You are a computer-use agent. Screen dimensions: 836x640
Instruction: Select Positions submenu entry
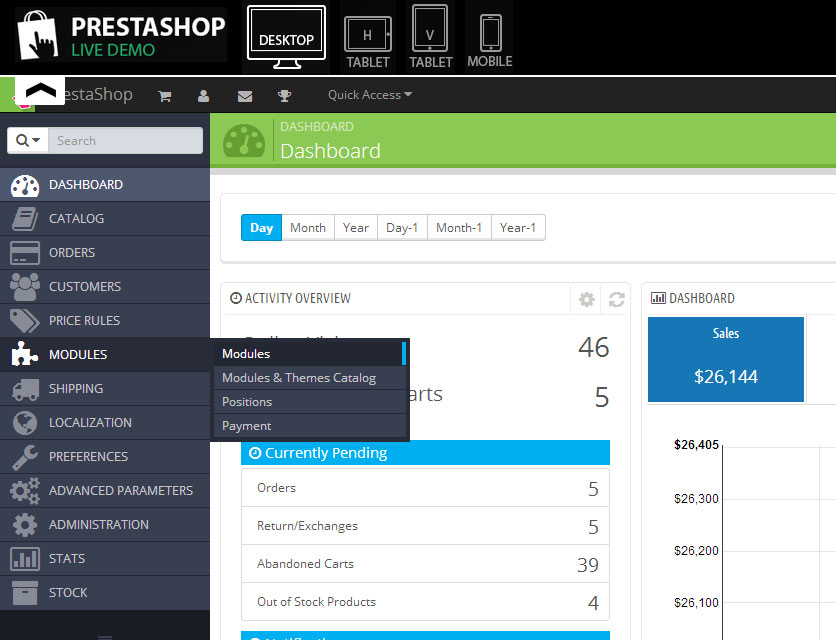pyautogui.click(x=310, y=402)
